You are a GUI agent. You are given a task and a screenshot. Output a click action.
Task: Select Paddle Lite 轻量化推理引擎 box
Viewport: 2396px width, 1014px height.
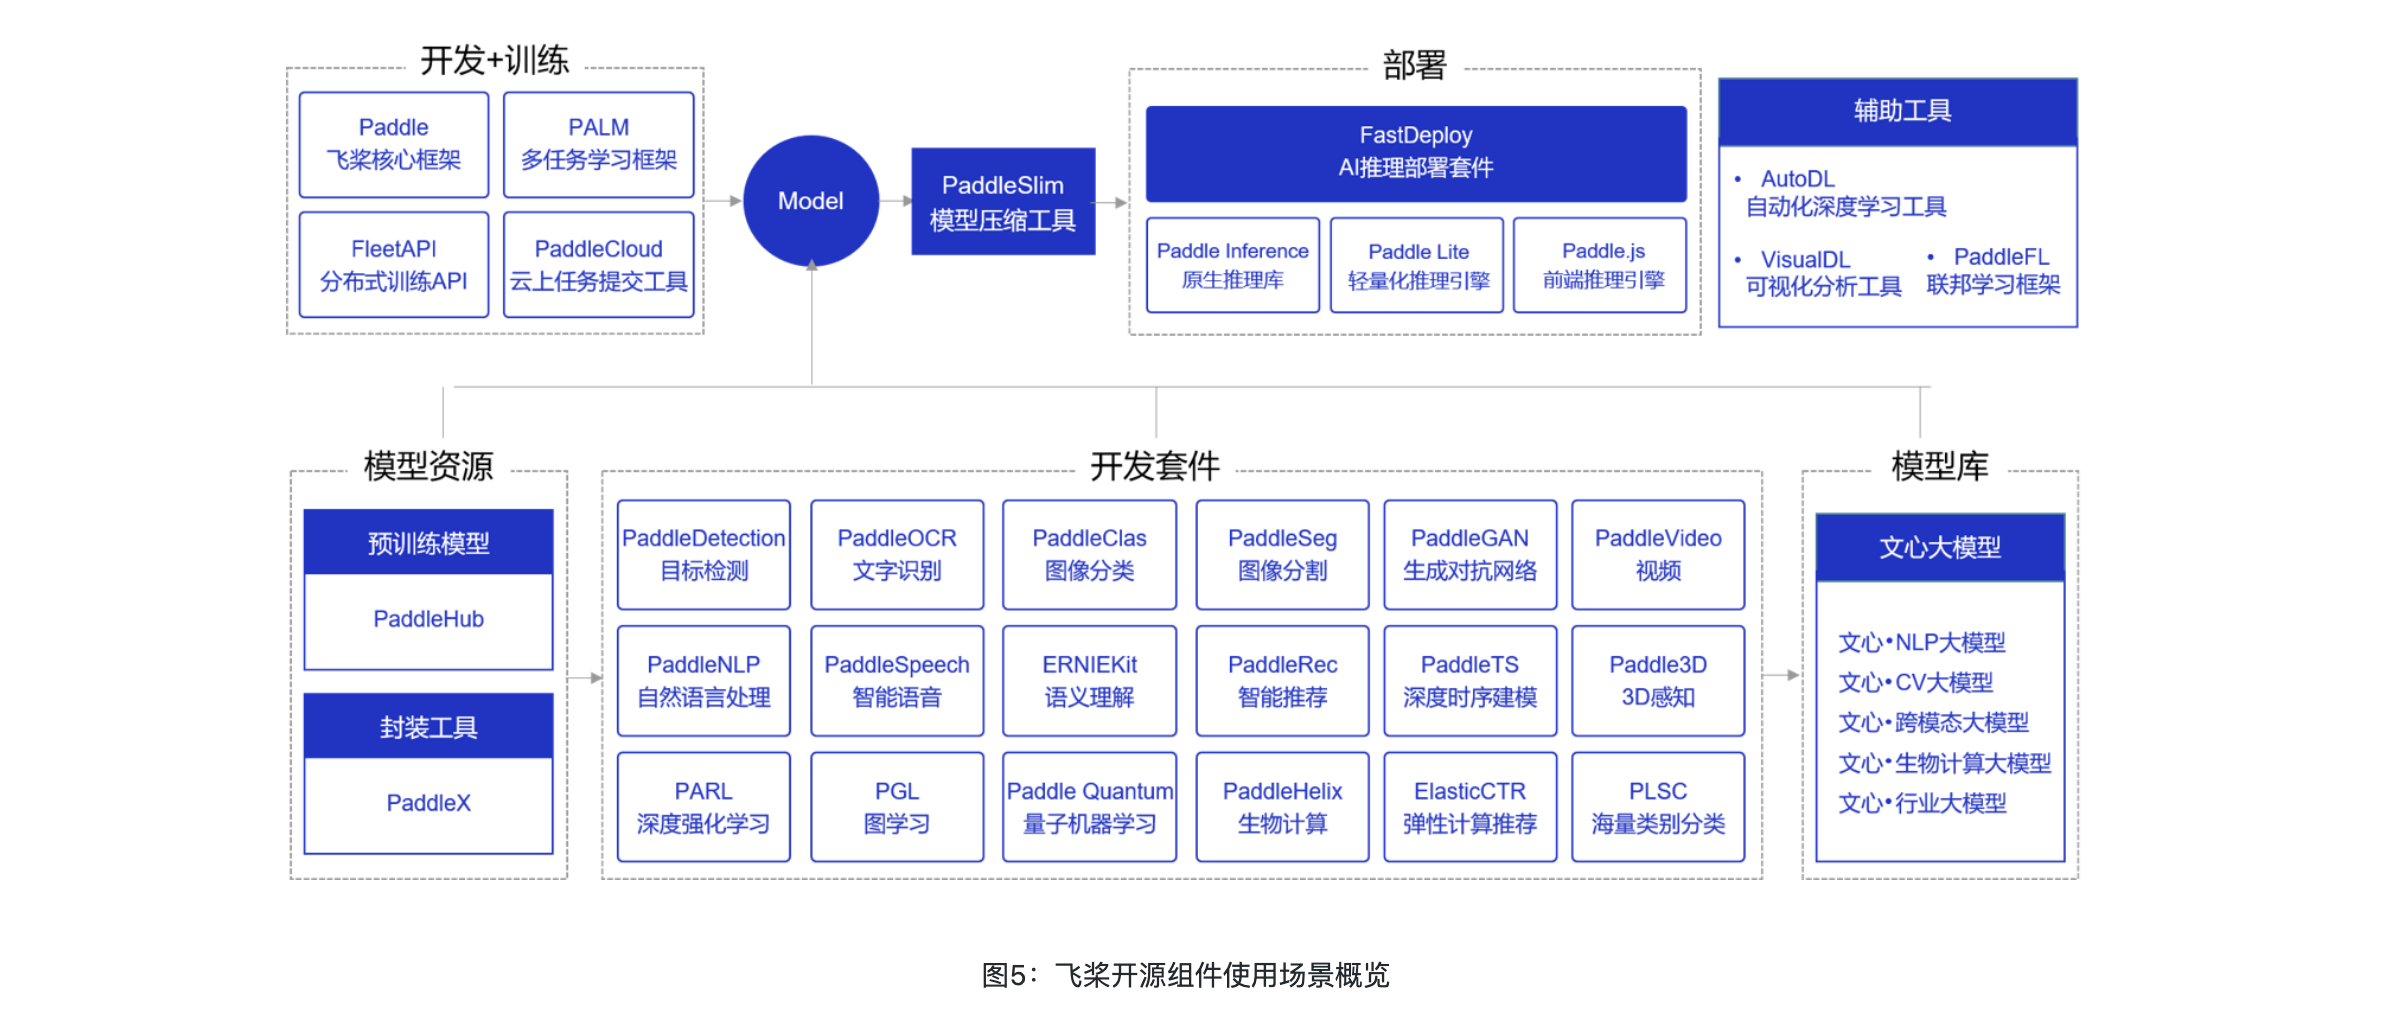pyautogui.click(x=1418, y=265)
